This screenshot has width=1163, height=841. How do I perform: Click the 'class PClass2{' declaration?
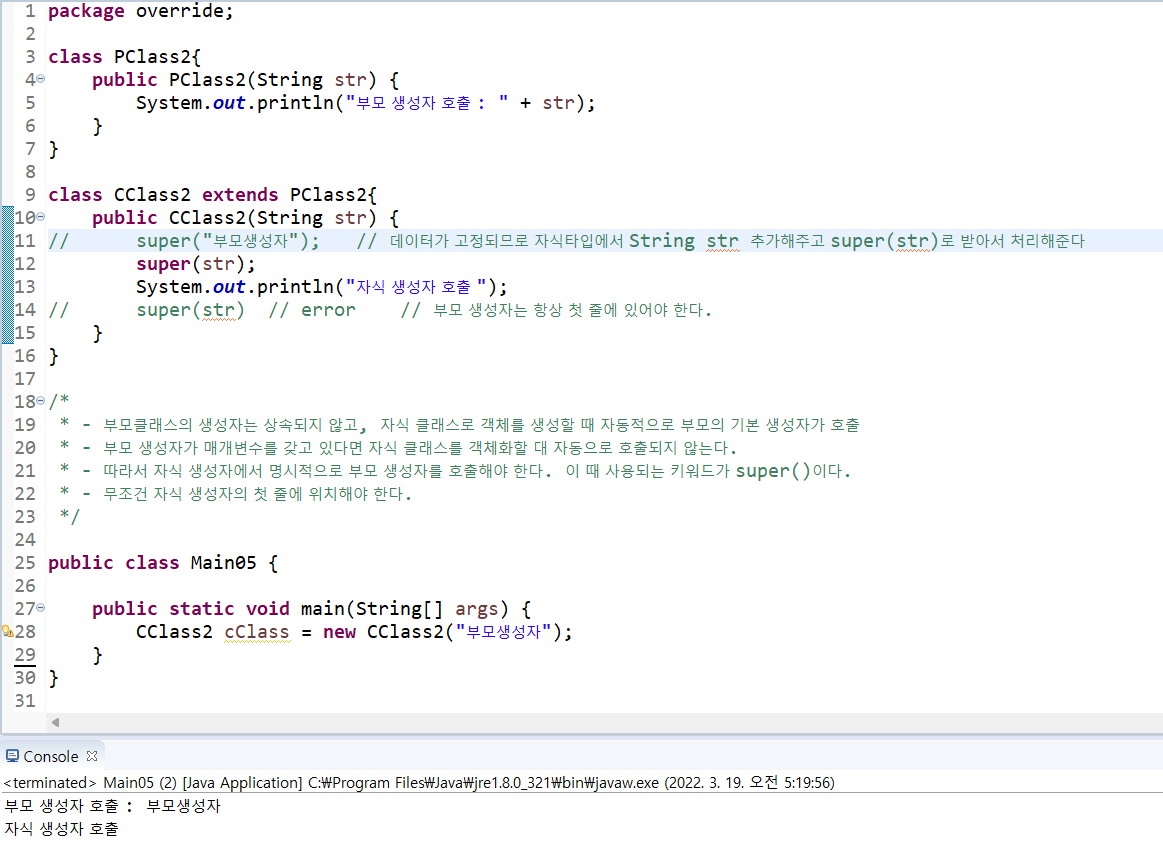click(x=125, y=57)
